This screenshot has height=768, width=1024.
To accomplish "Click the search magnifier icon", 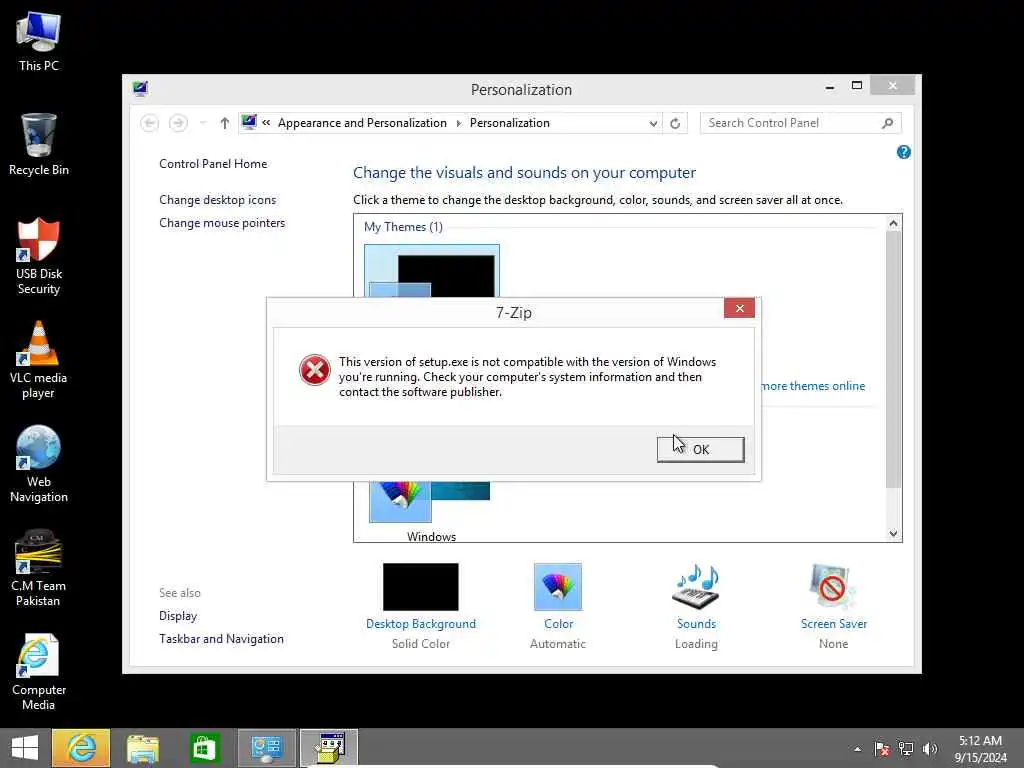I will (x=888, y=123).
